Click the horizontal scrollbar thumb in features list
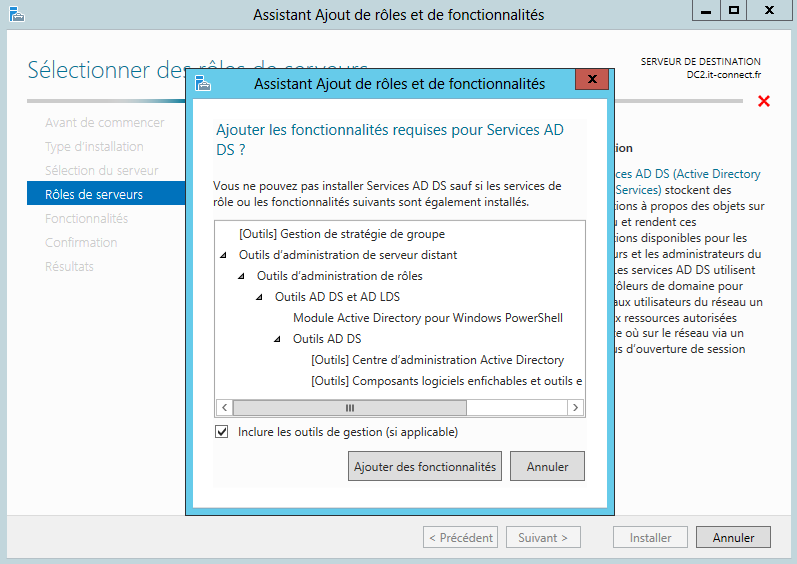 [350, 408]
